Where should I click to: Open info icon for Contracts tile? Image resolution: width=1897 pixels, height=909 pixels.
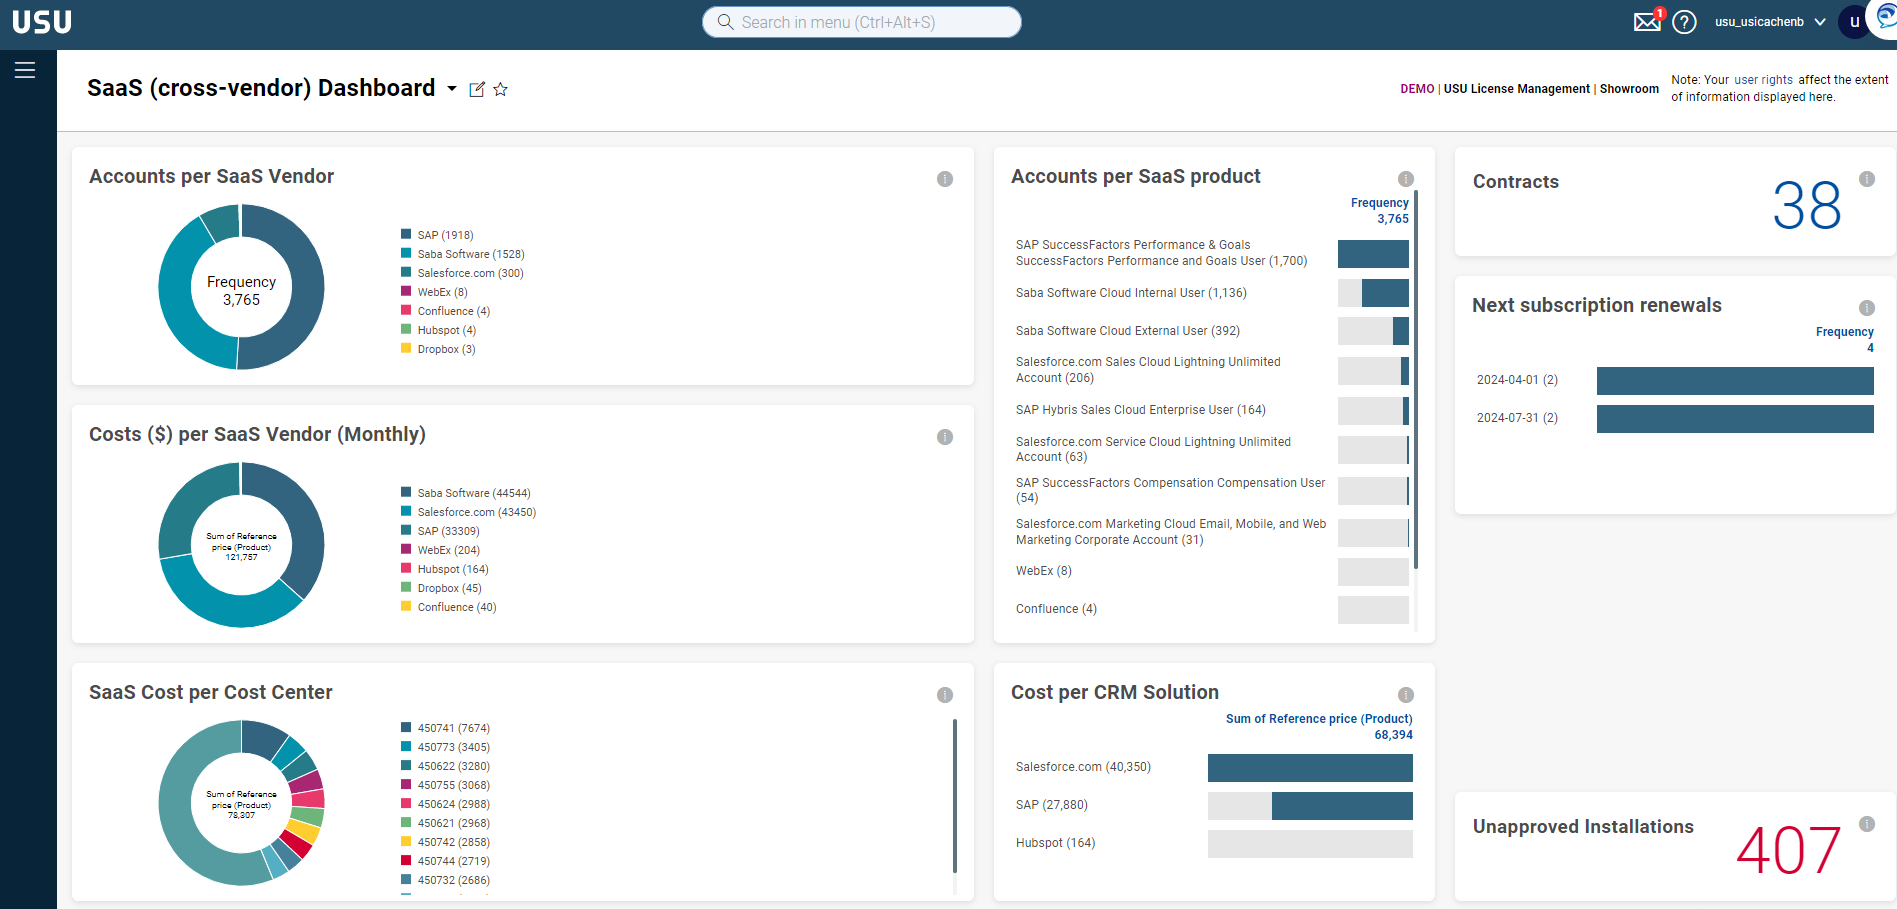coord(1867,179)
